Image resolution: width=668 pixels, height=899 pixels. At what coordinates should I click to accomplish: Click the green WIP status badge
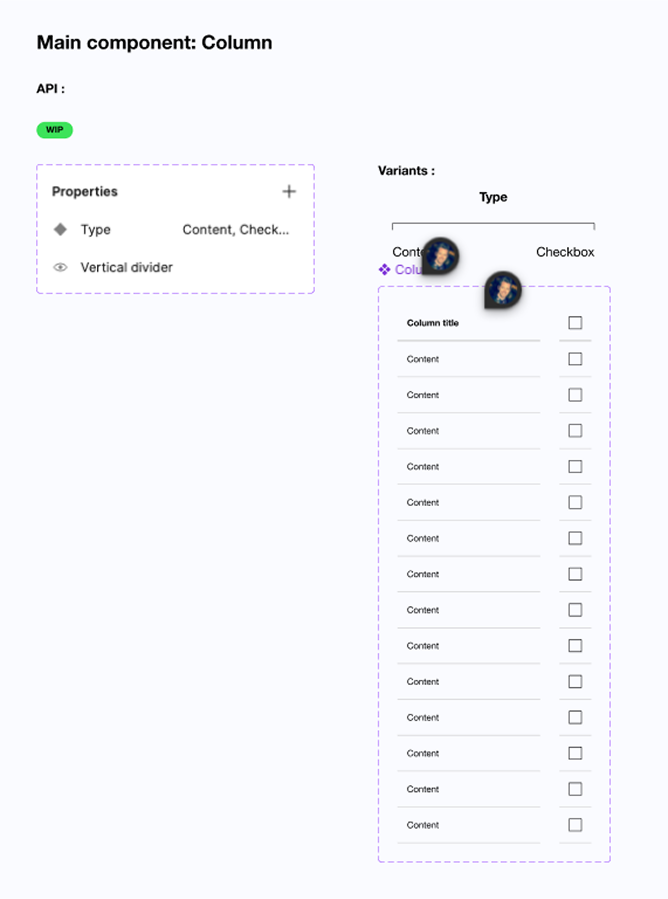(54, 130)
